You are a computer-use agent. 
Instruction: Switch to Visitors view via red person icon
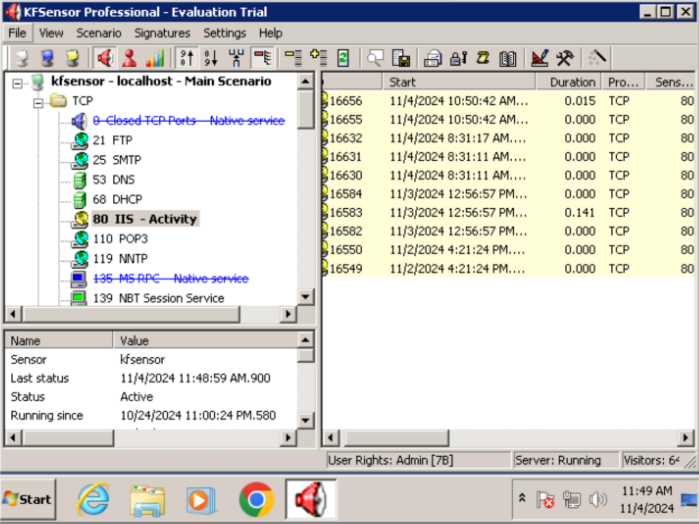click(129, 58)
